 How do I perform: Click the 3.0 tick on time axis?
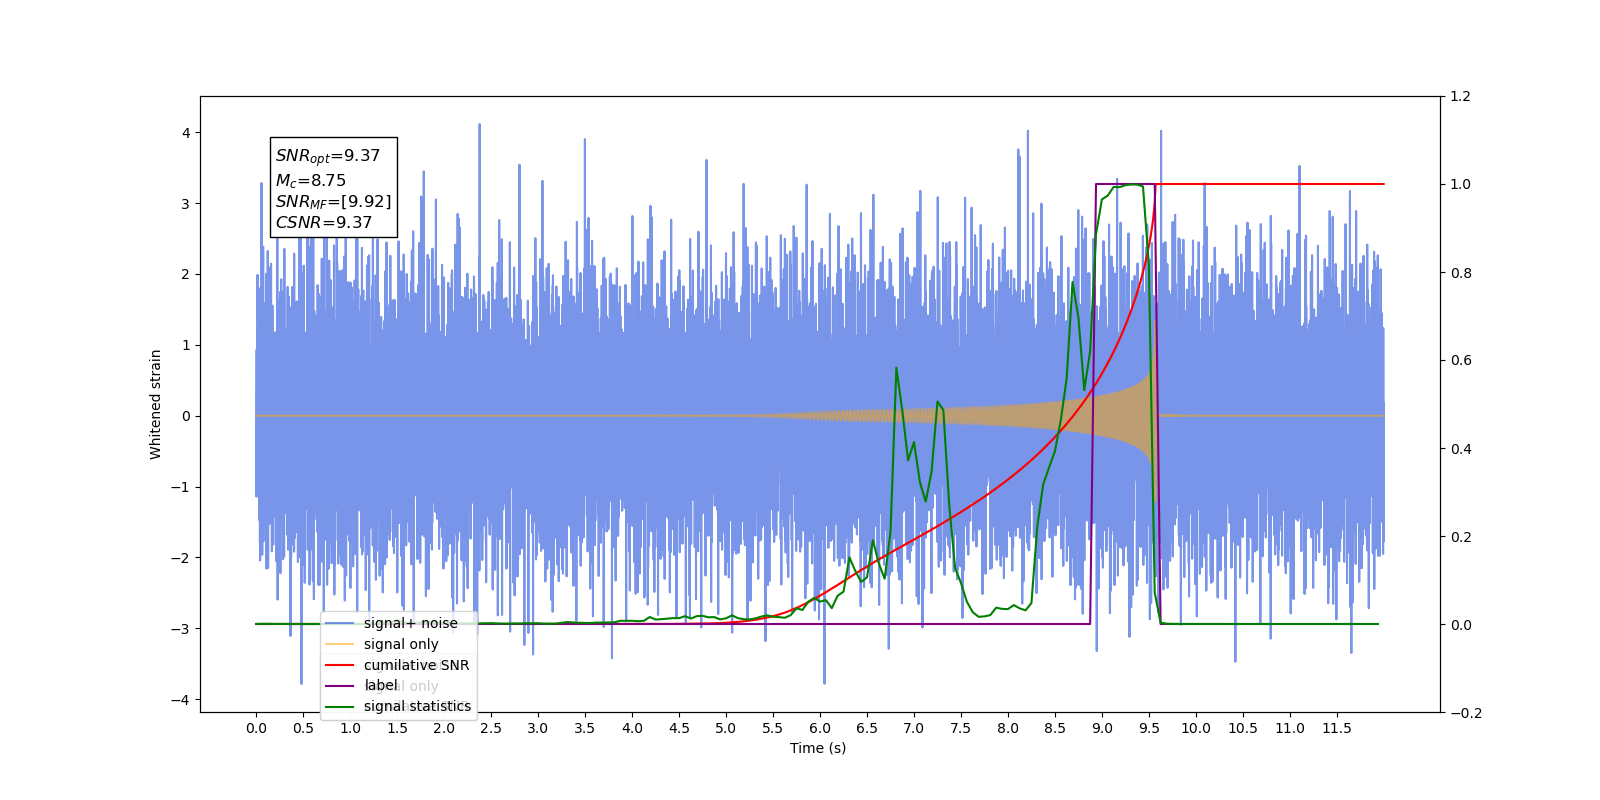pyautogui.click(x=538, y=728)
